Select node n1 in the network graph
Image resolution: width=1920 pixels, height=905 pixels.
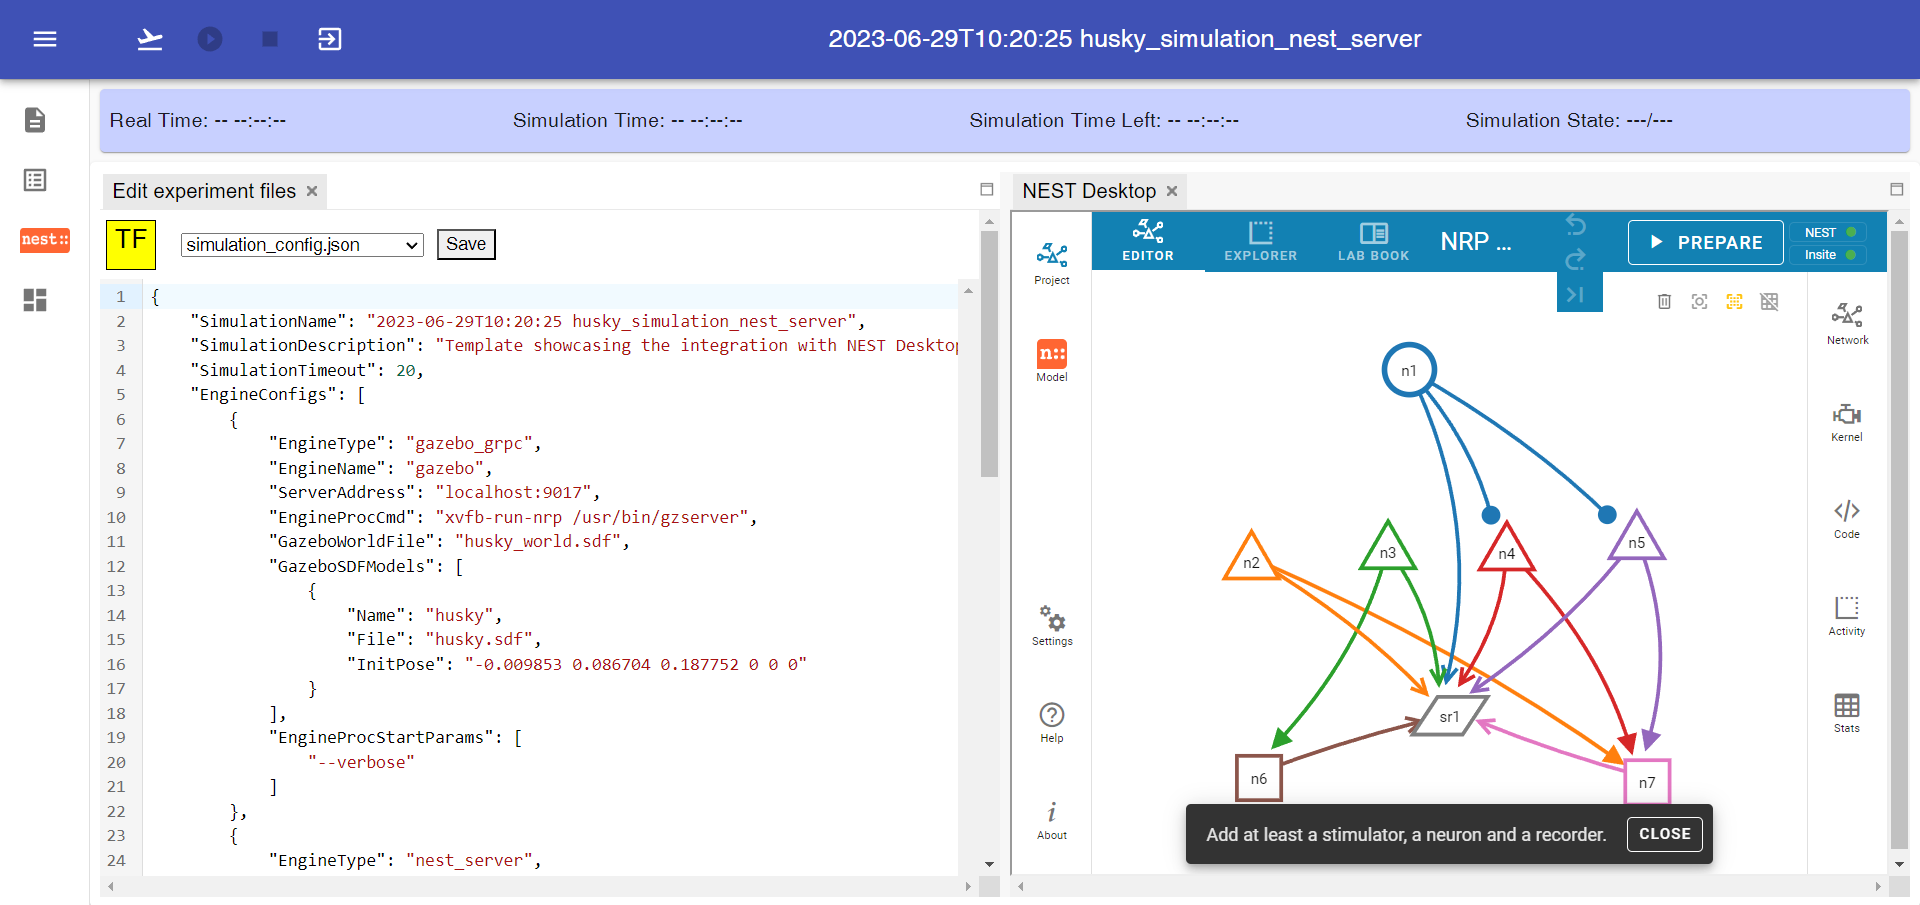(x=1409, y=370)
